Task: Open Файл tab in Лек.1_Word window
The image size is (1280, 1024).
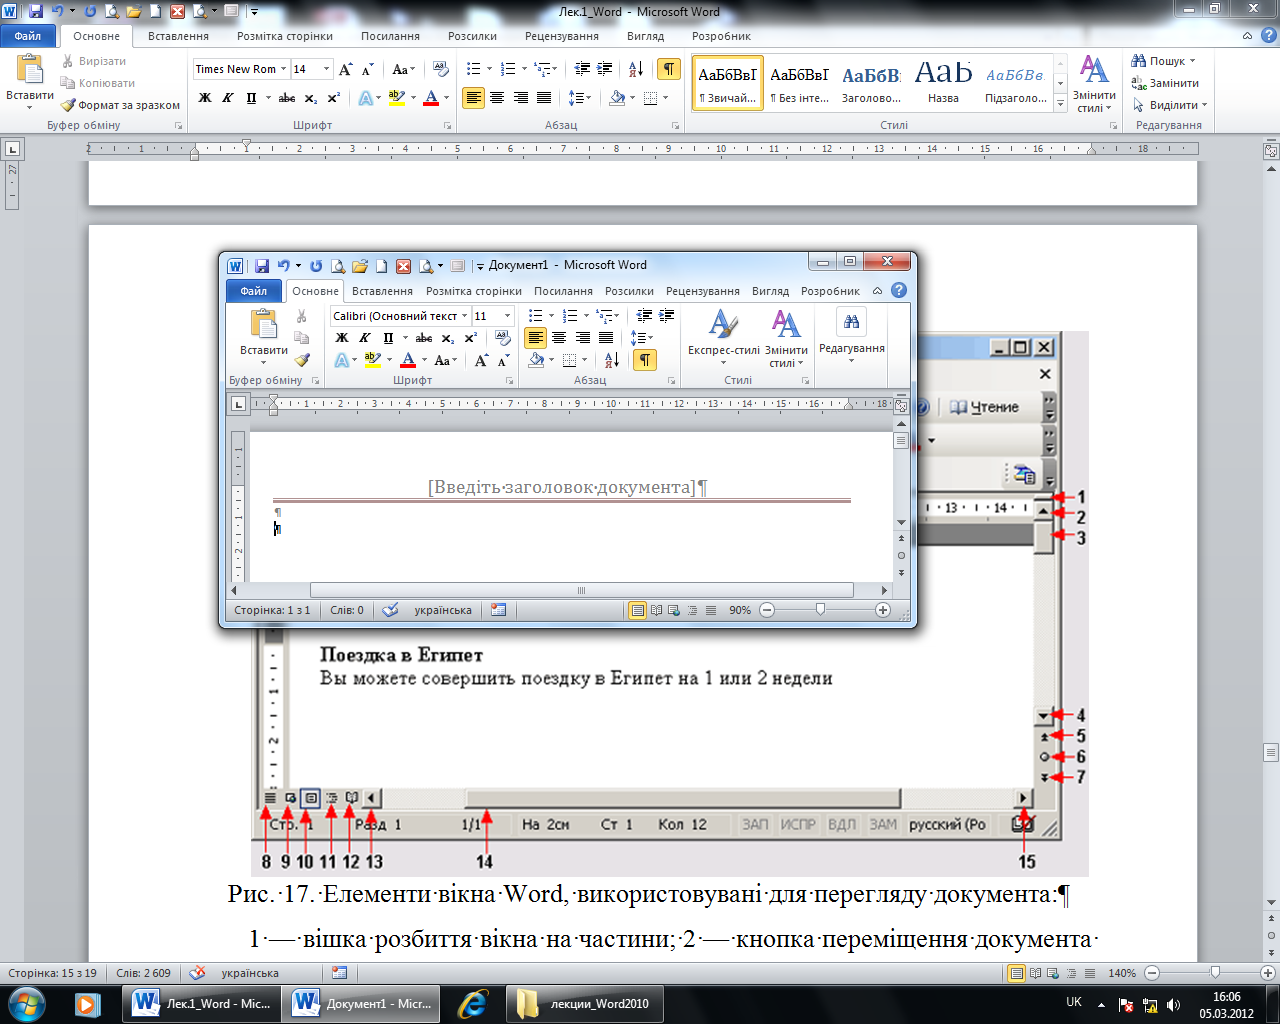Action: 28,36
